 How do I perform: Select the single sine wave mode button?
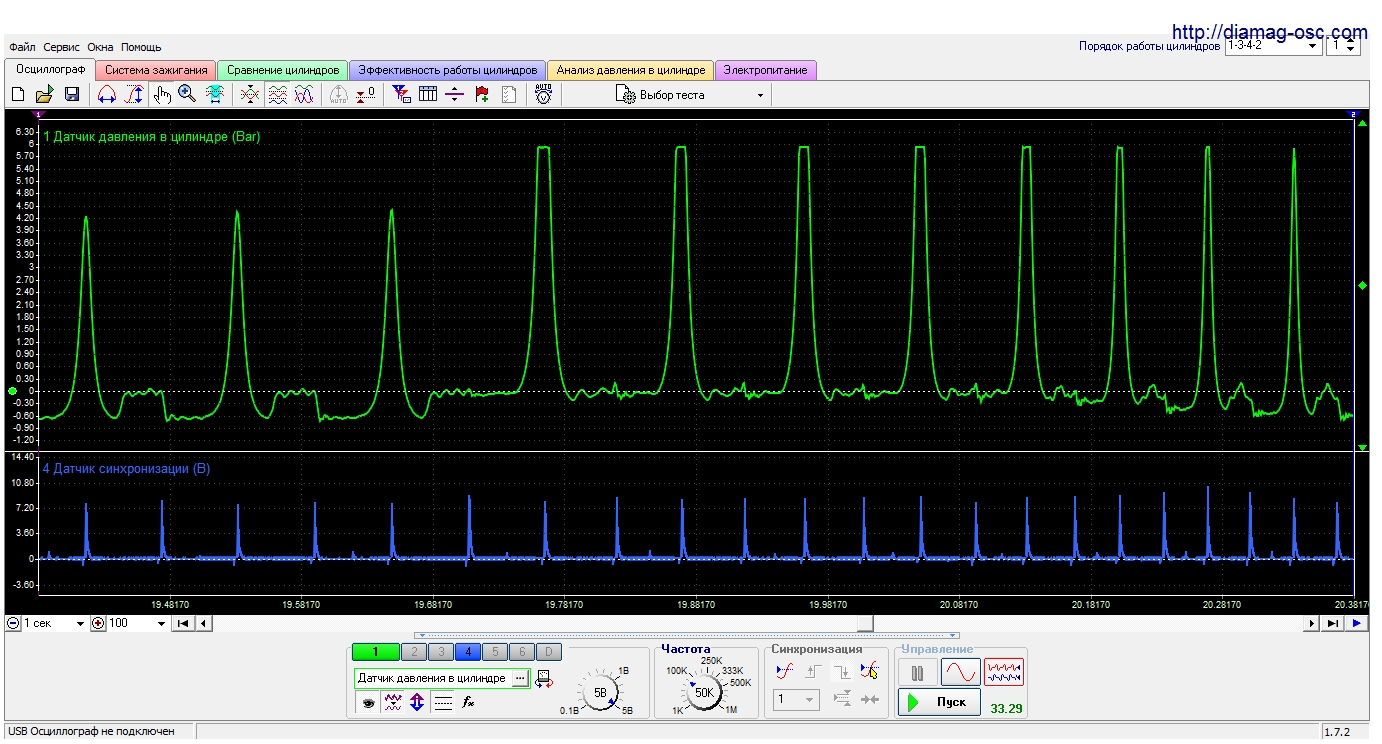[961, 672]
